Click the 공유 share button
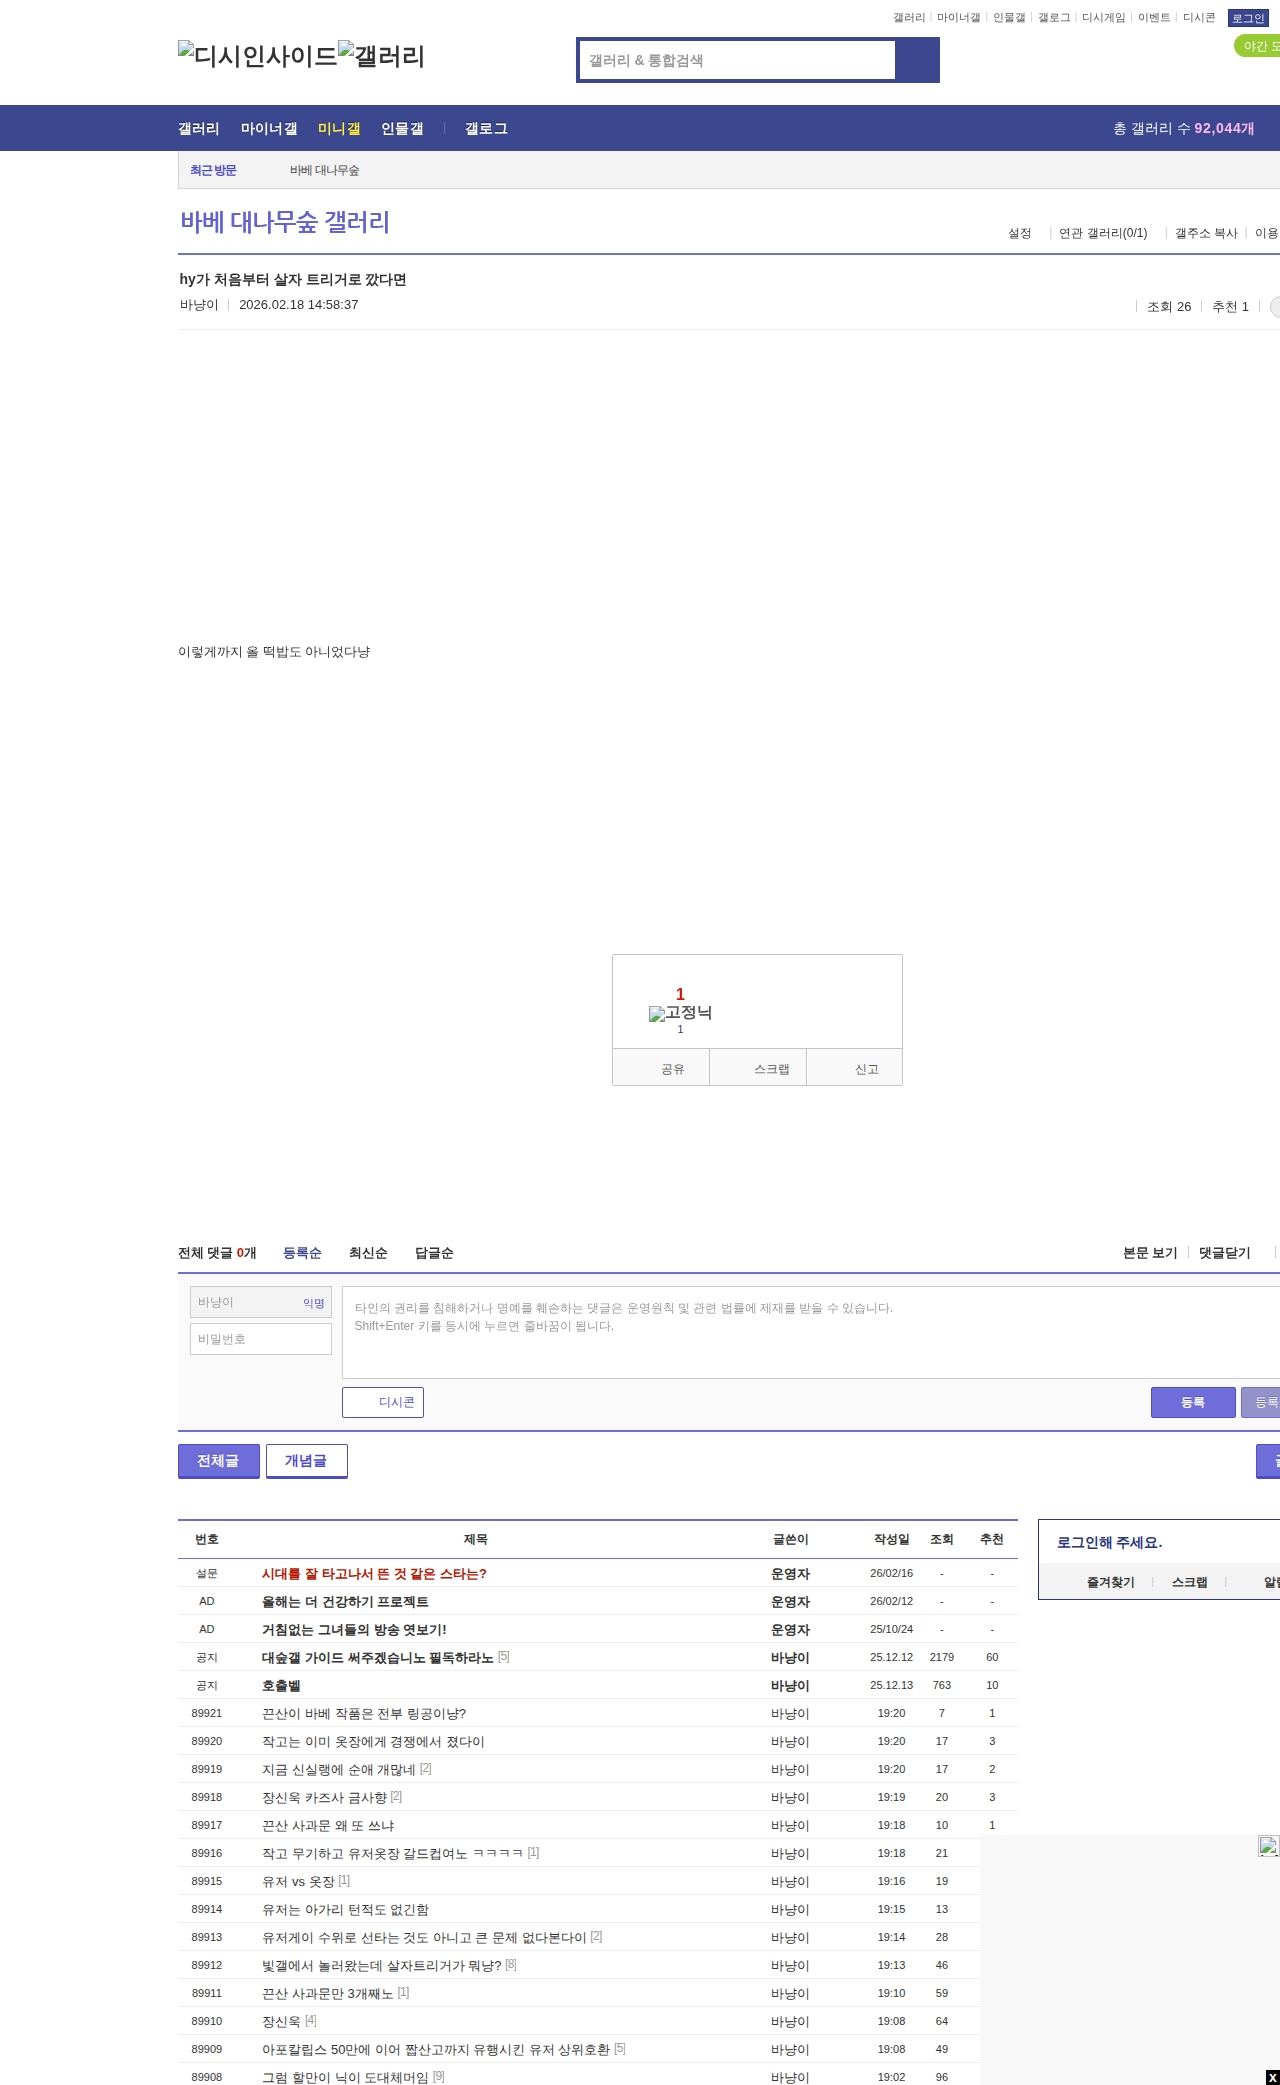This screenshot has width=1280, height=2085. tap(661, 1068)
